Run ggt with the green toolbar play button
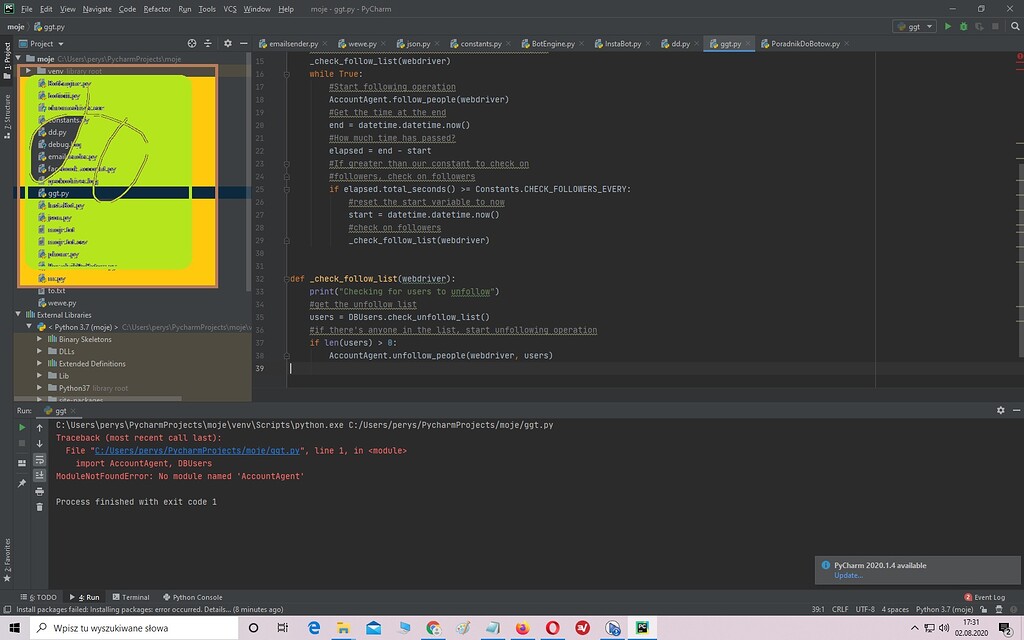Viewport: 1024px width, 640px height. tap(948, 27)
